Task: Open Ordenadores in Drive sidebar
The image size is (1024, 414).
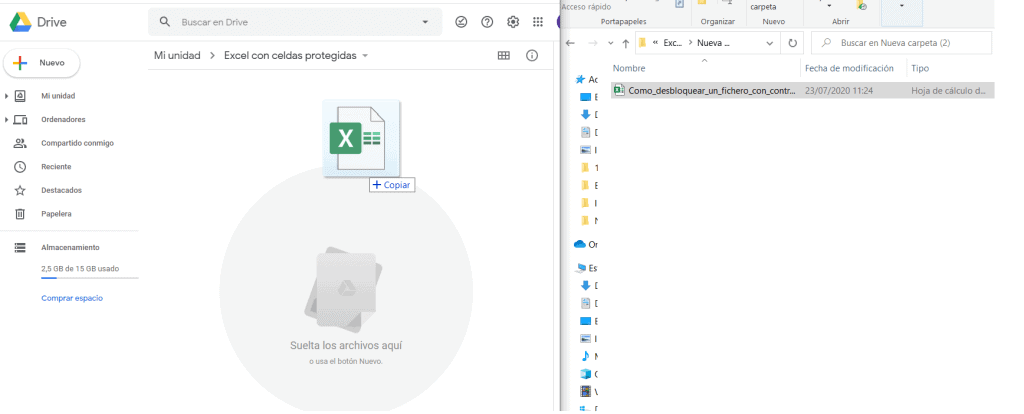Action: tap(63, 119)
